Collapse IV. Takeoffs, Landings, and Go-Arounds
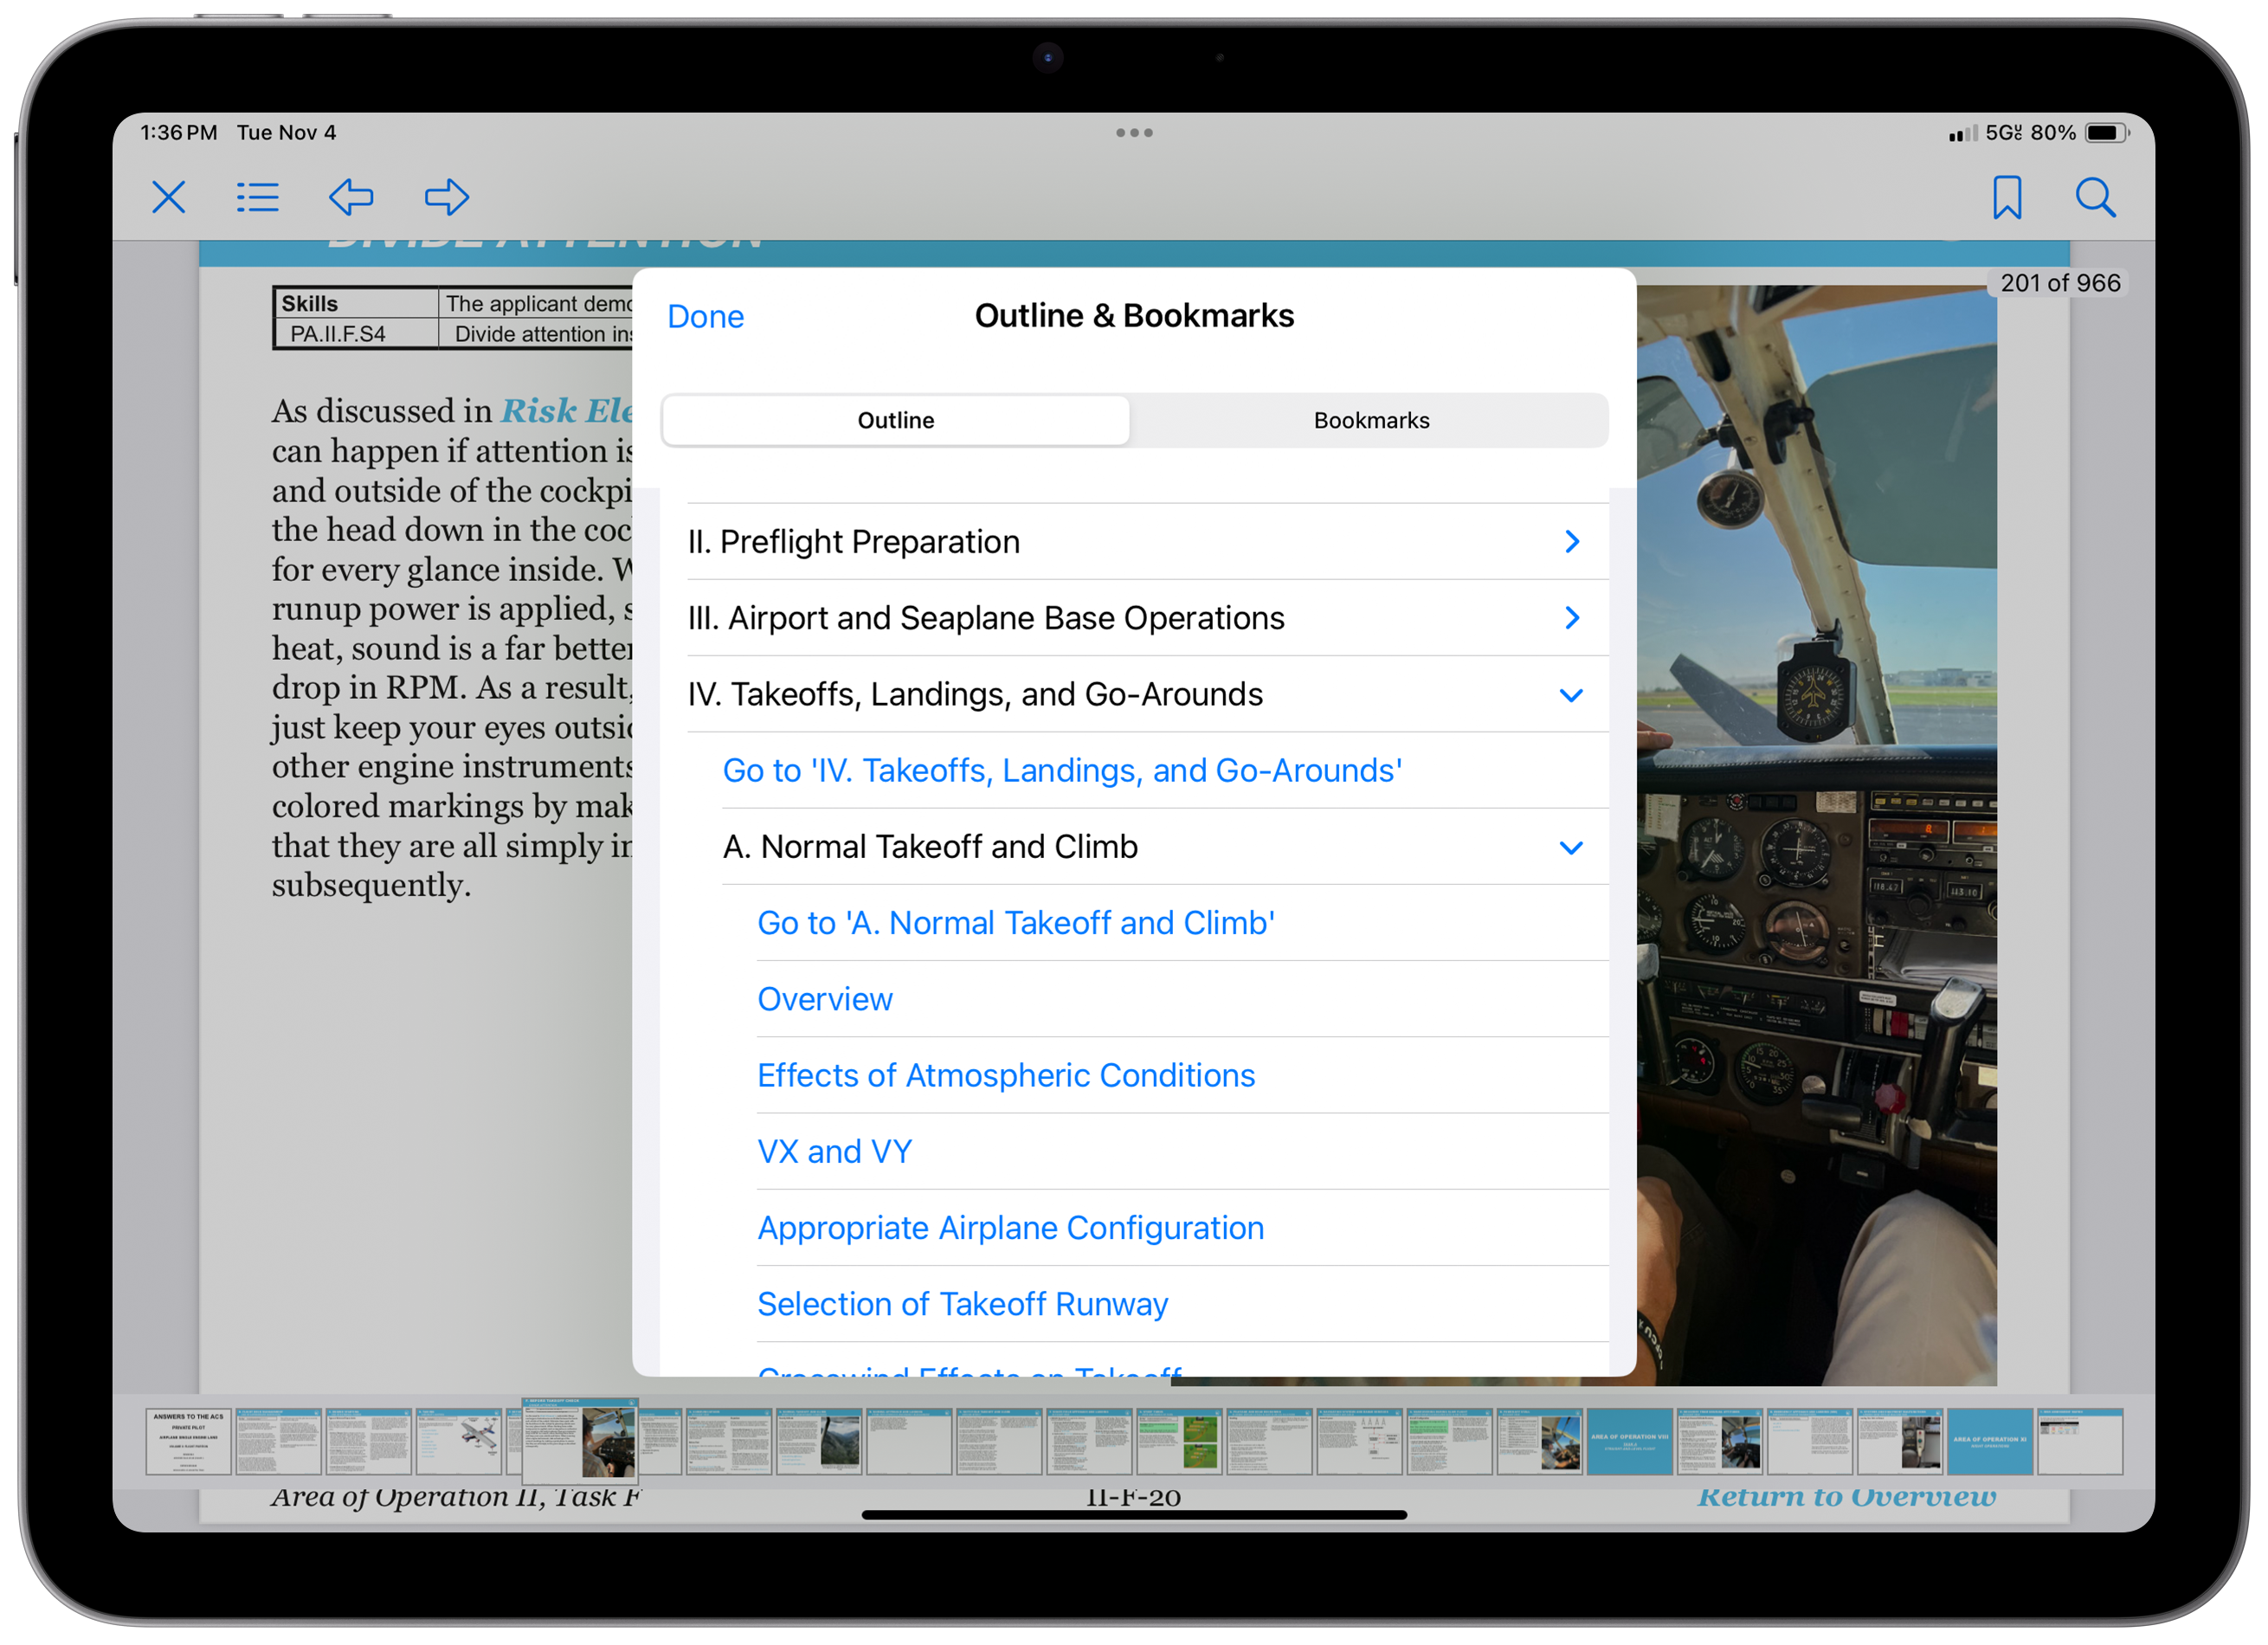 pos(1571,695)
